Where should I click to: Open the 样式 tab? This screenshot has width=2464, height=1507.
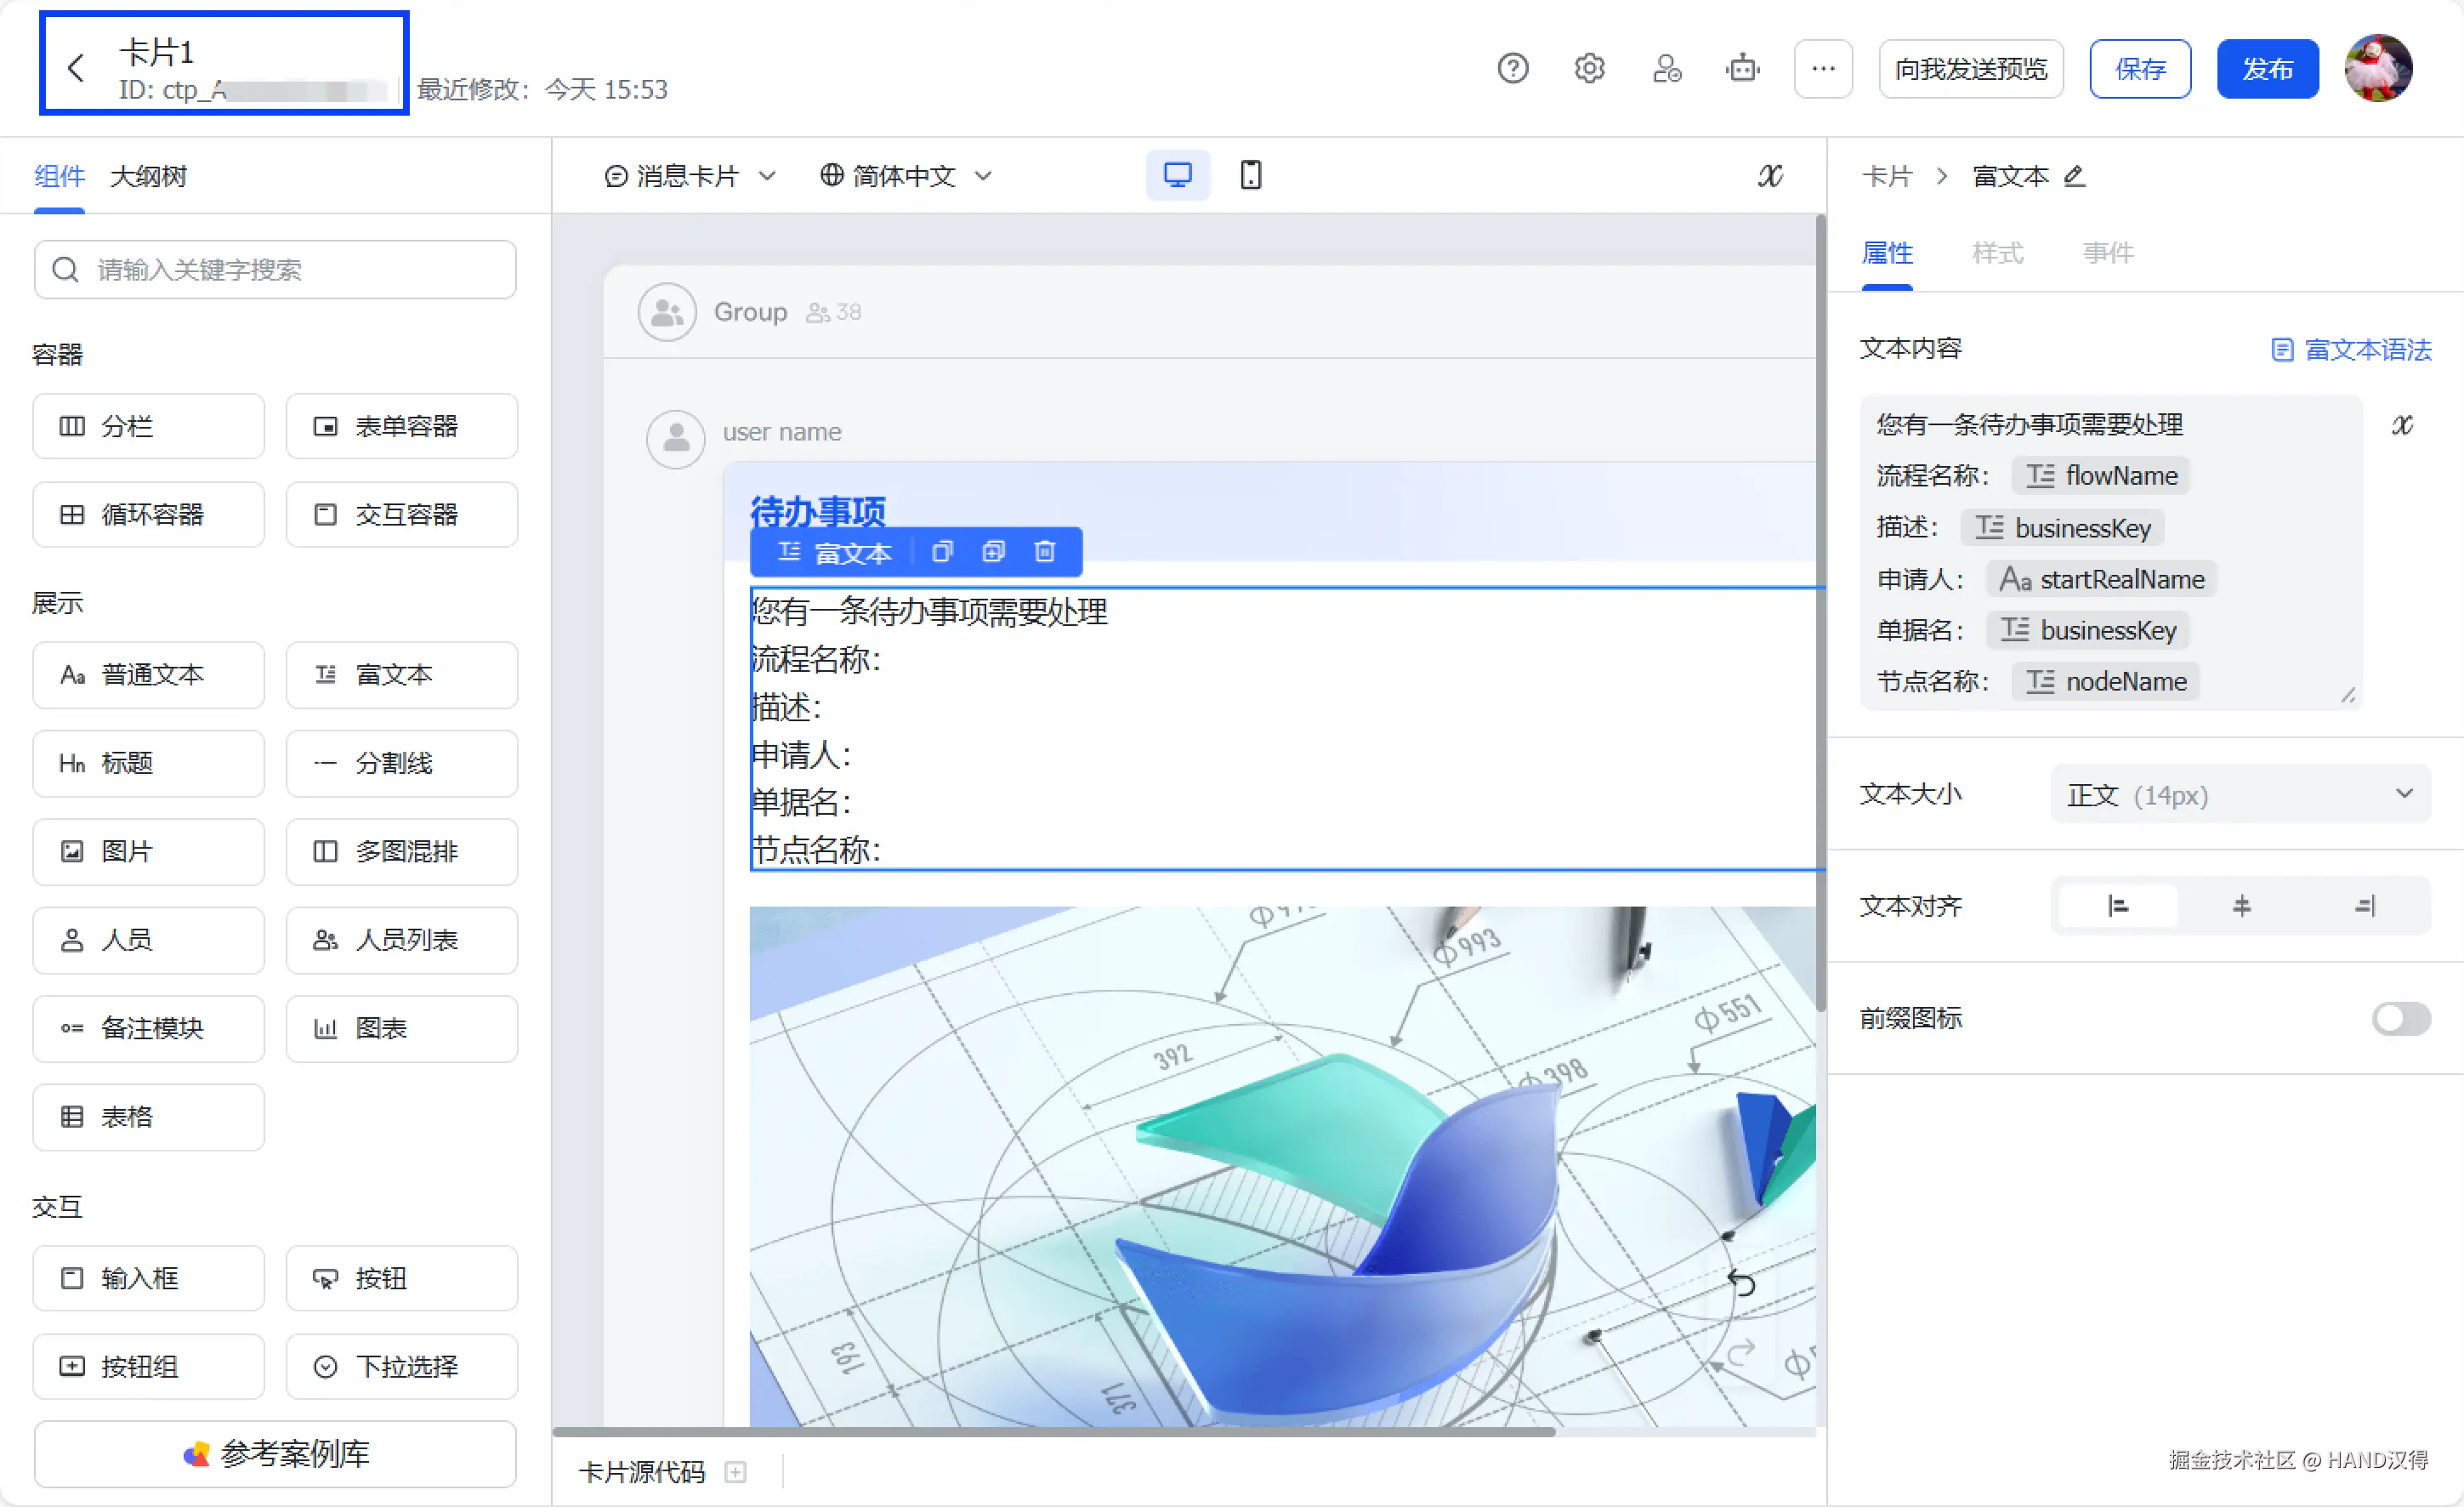coord(1997,253)
